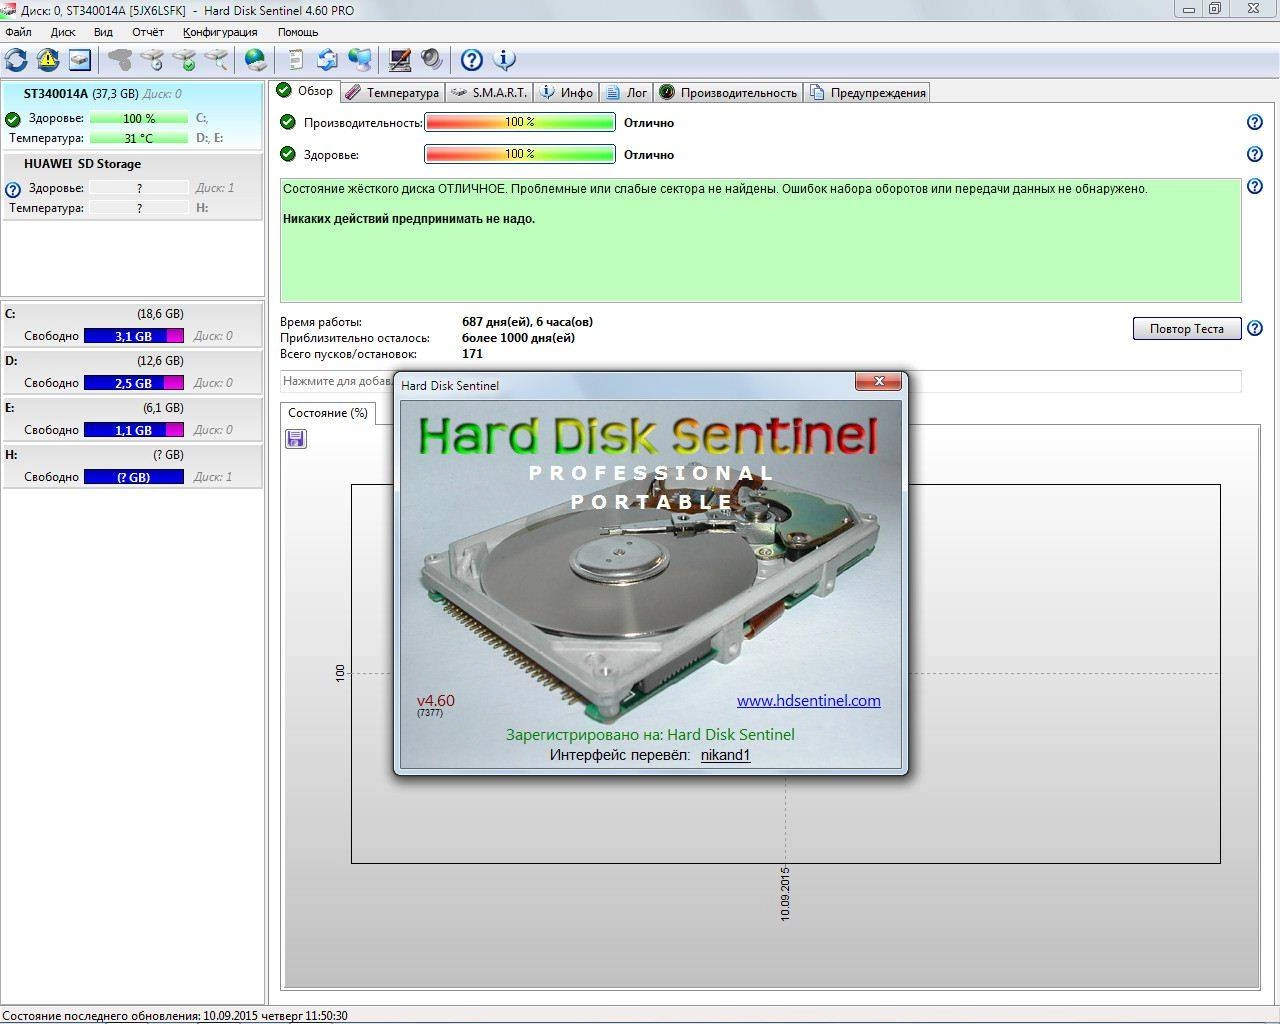Click the D: free space 2,5 GB bar
The width and height of the screenshot is (1280, 1024).
(134, 383)
